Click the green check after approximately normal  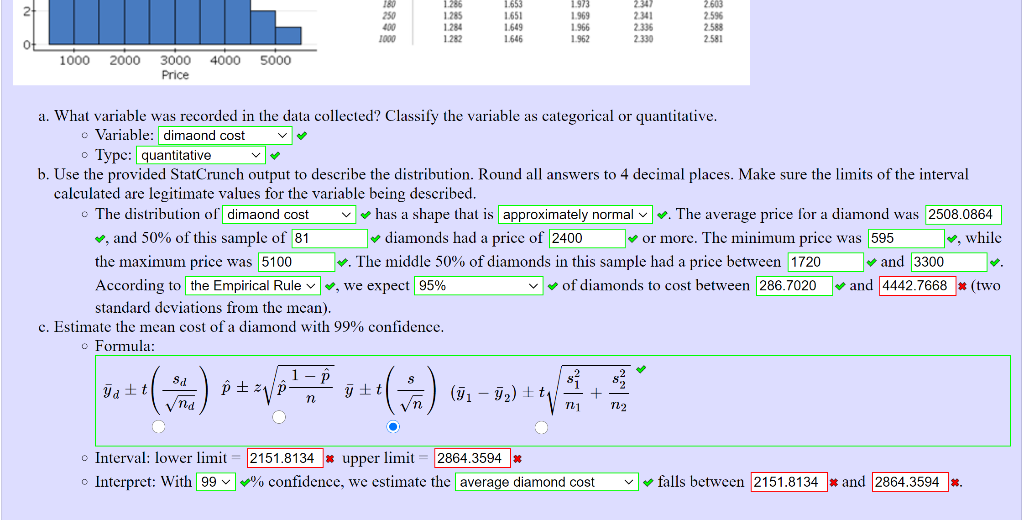[662, 215]
